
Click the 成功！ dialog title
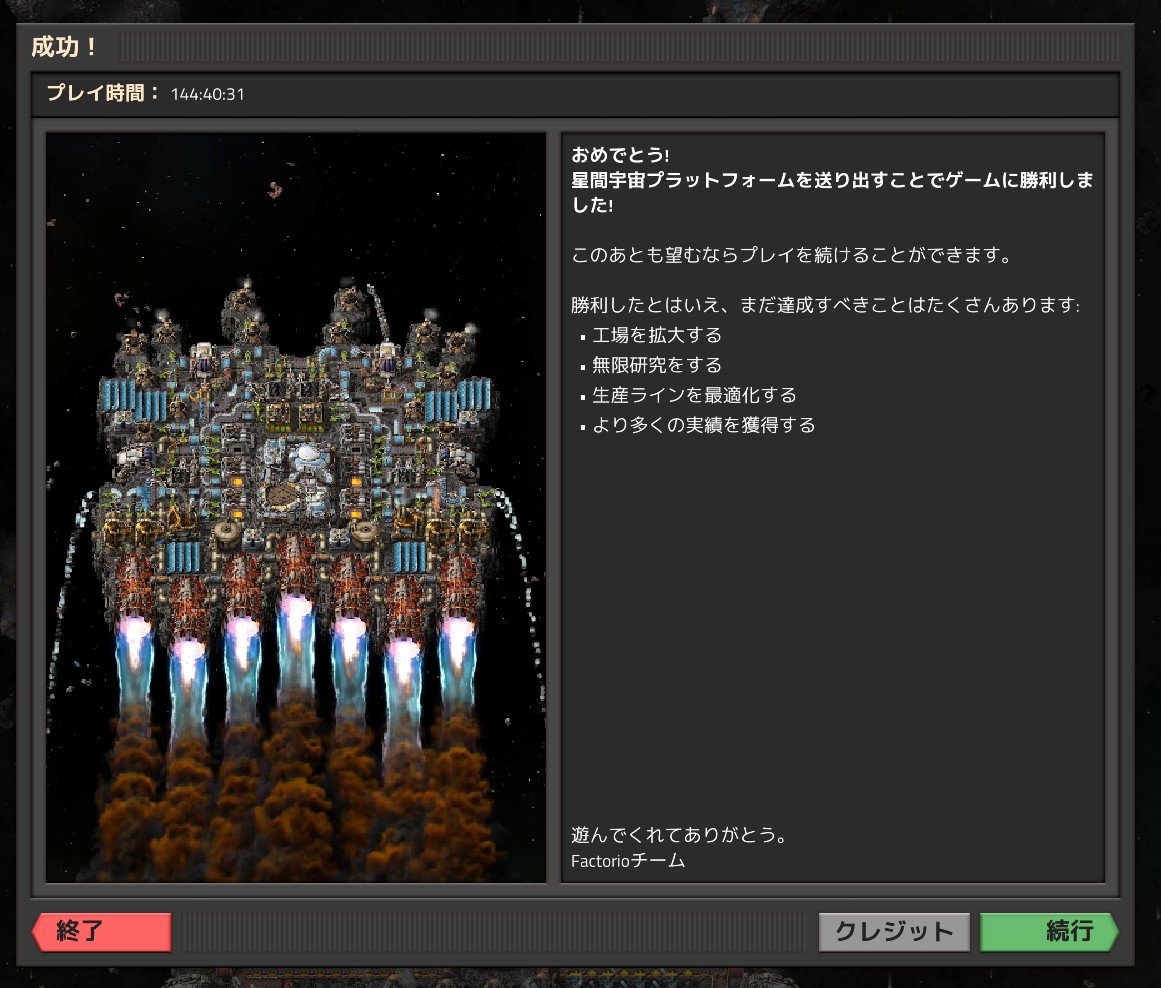point(64,47)
